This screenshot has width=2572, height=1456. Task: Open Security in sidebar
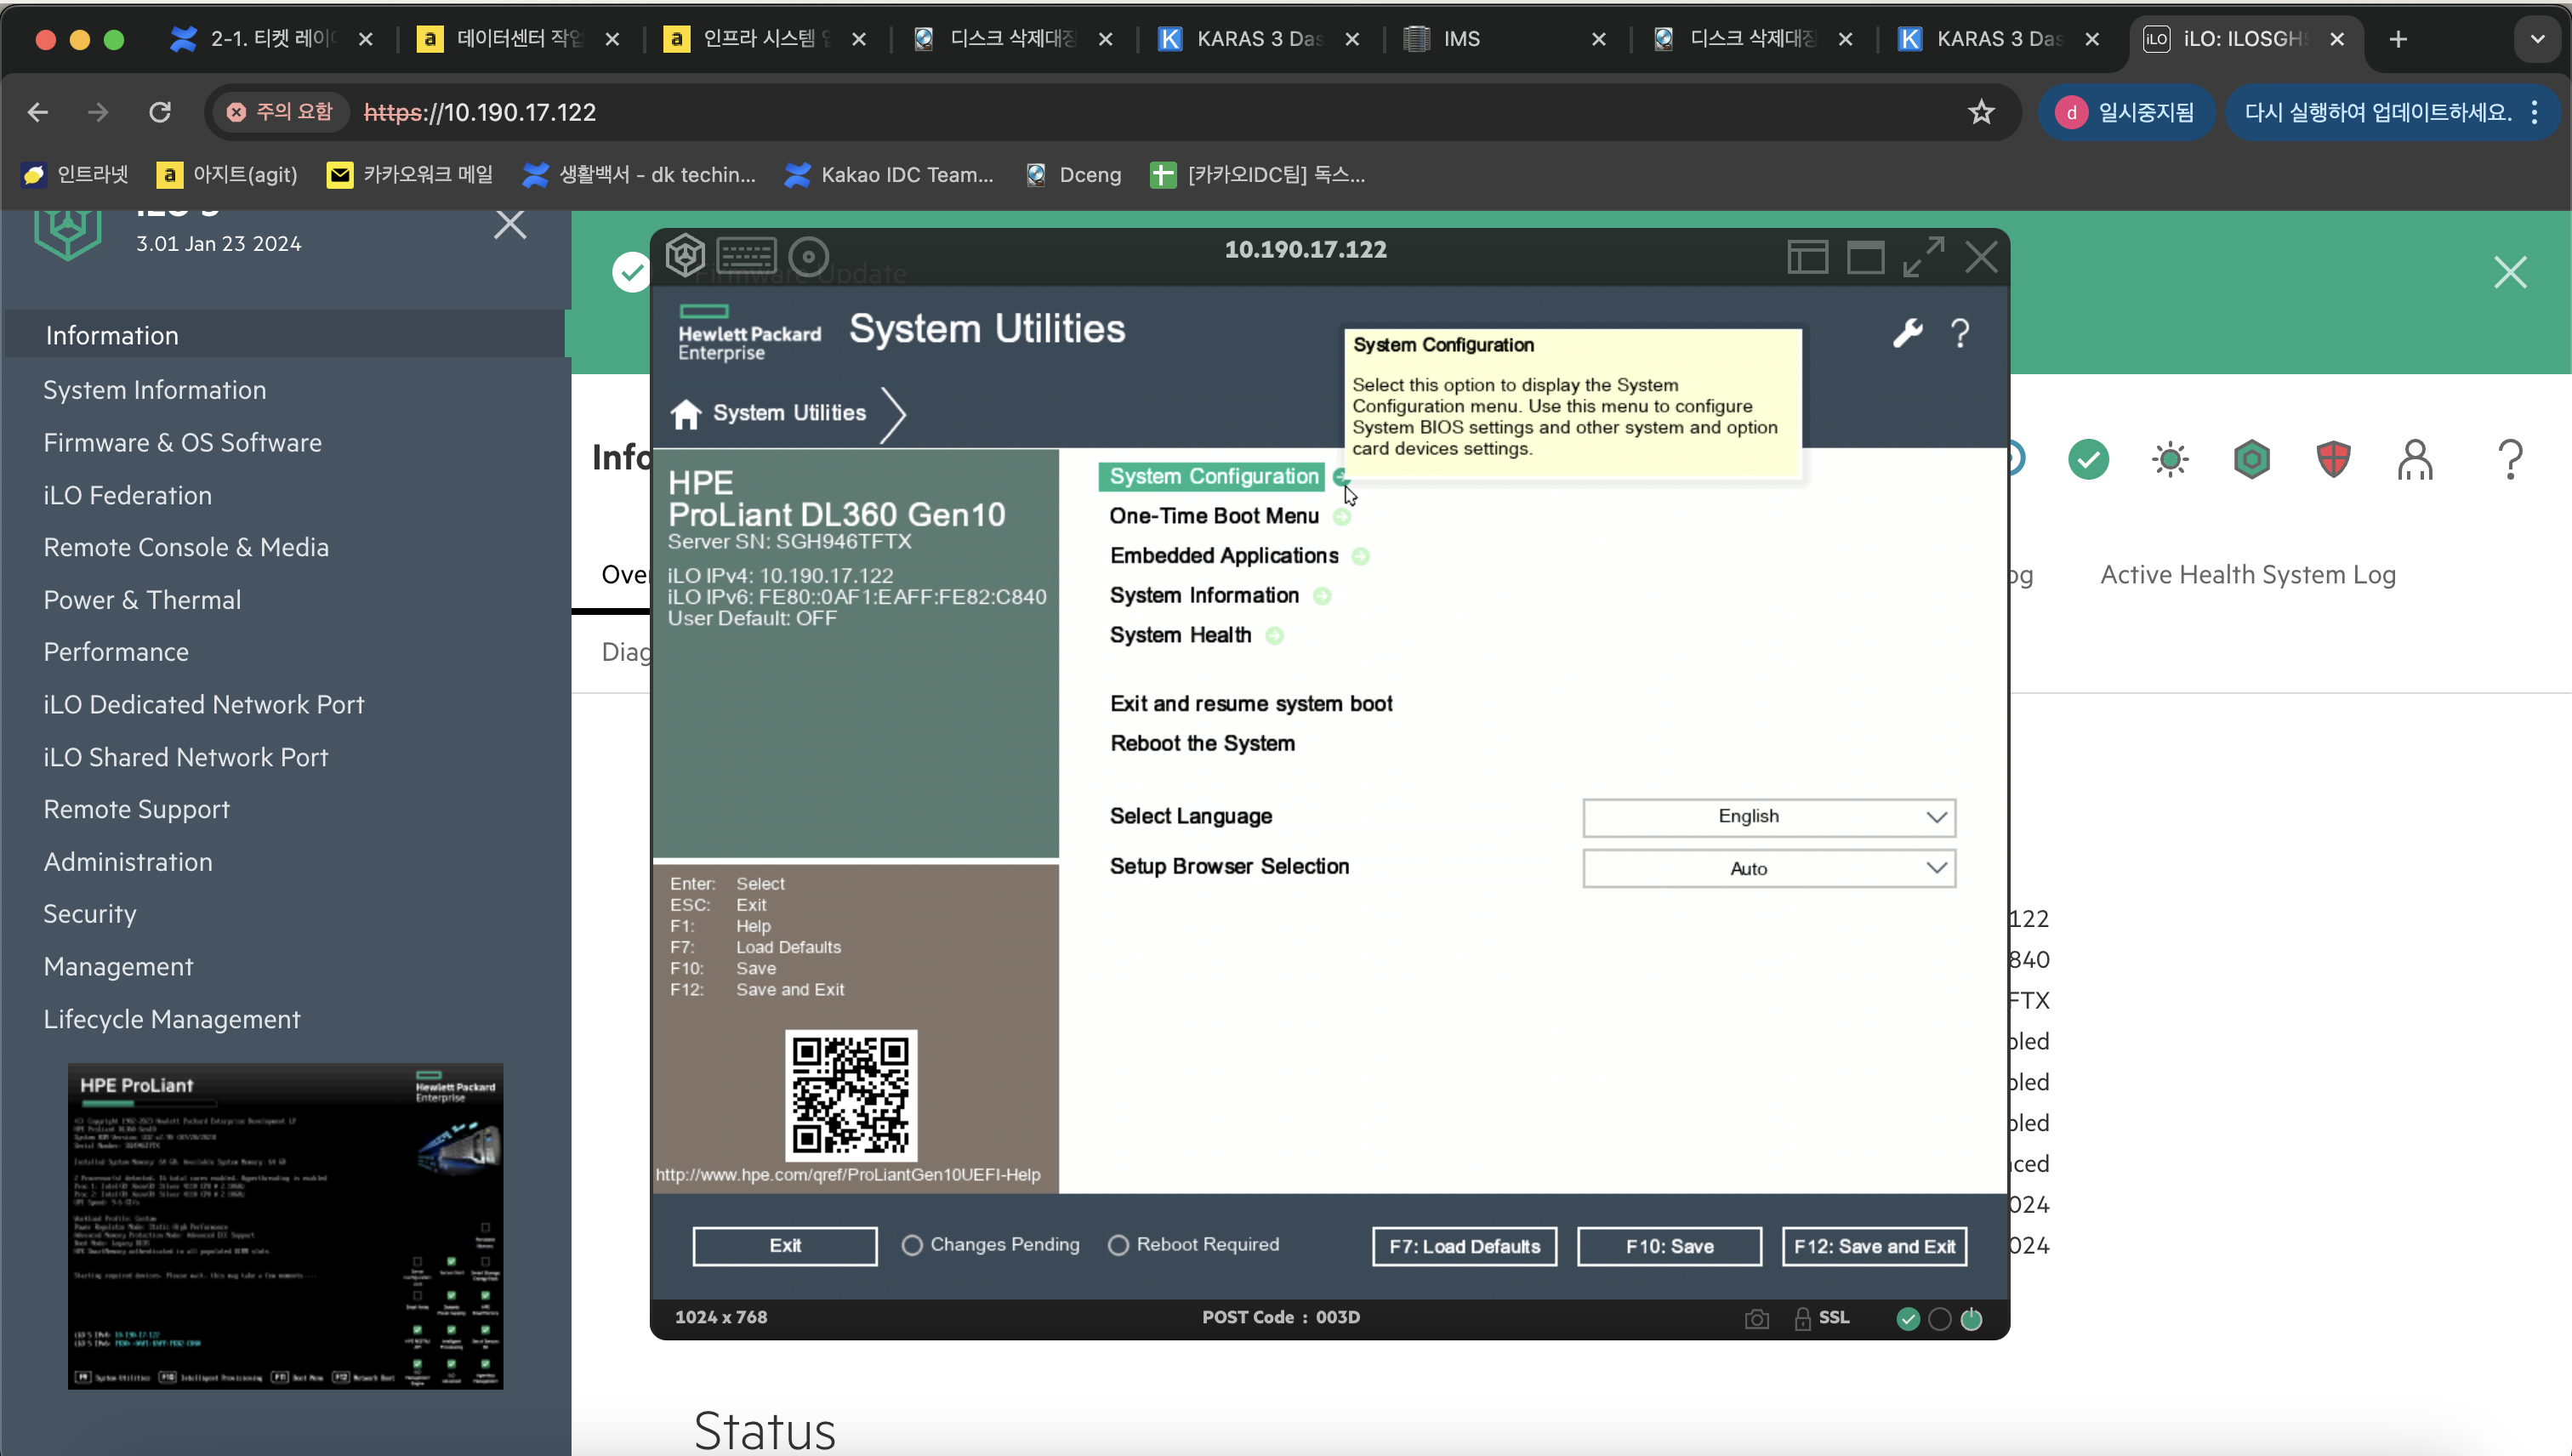coord(90,915)
